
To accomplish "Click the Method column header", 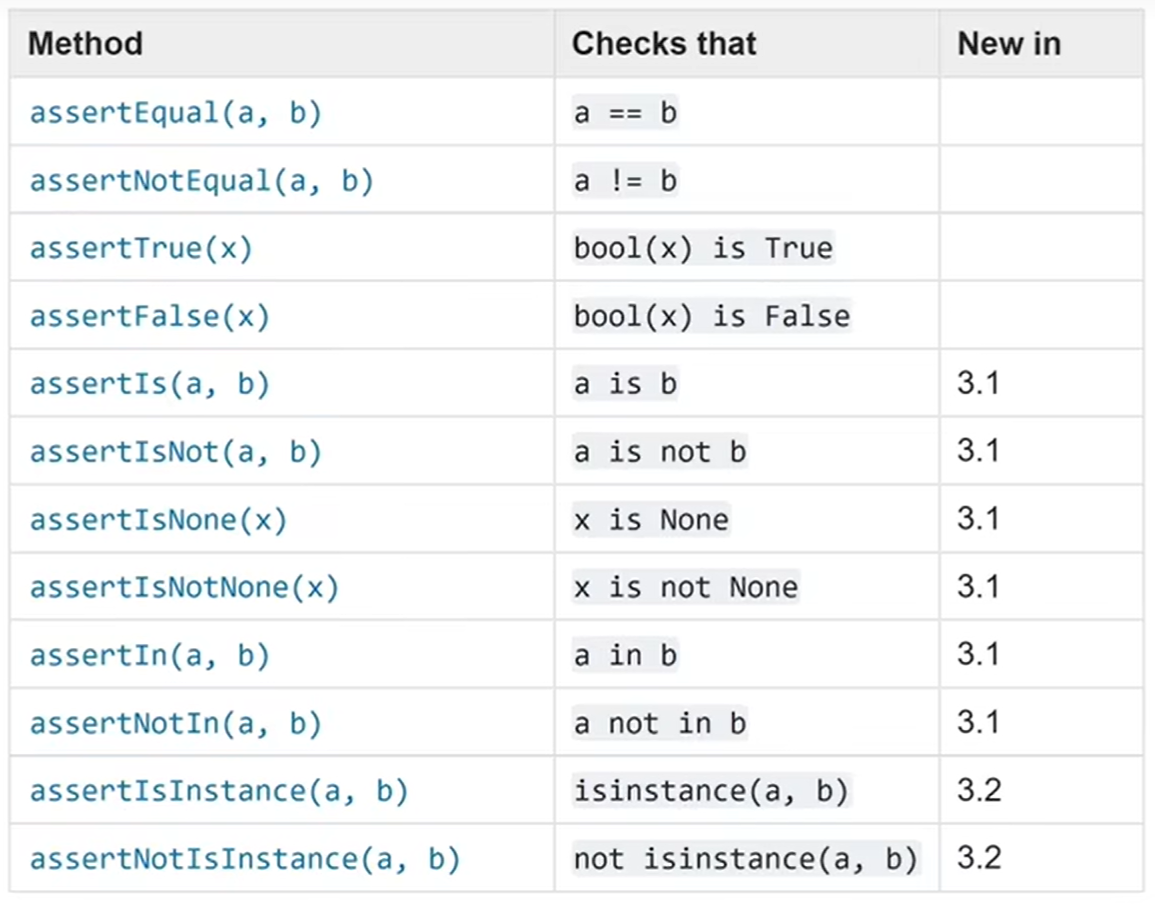I will 85,44.
